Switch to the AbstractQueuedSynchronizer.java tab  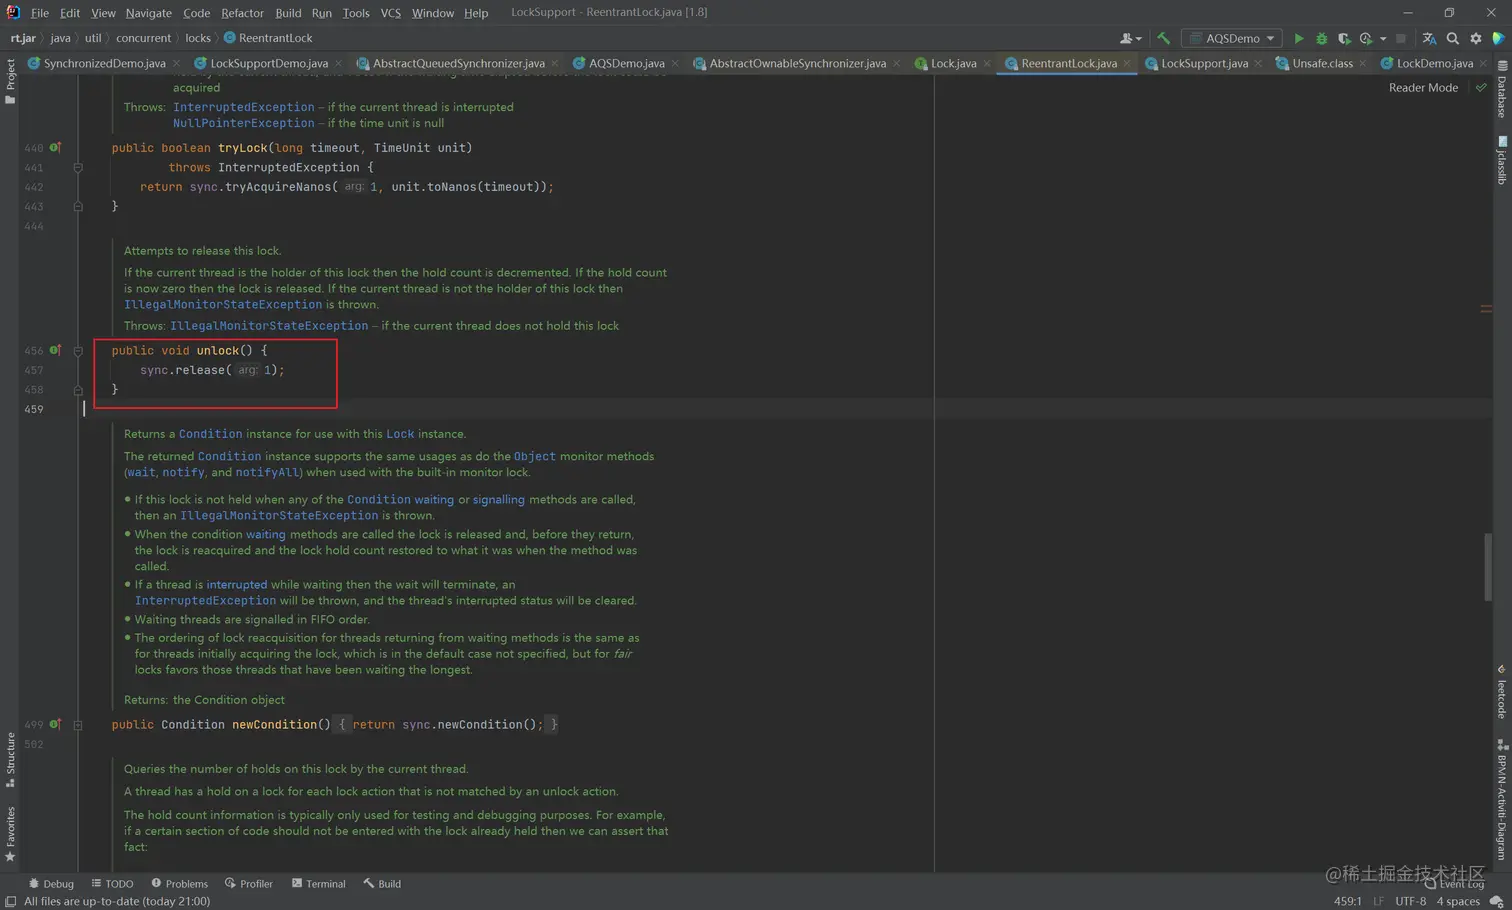(458, 63)
